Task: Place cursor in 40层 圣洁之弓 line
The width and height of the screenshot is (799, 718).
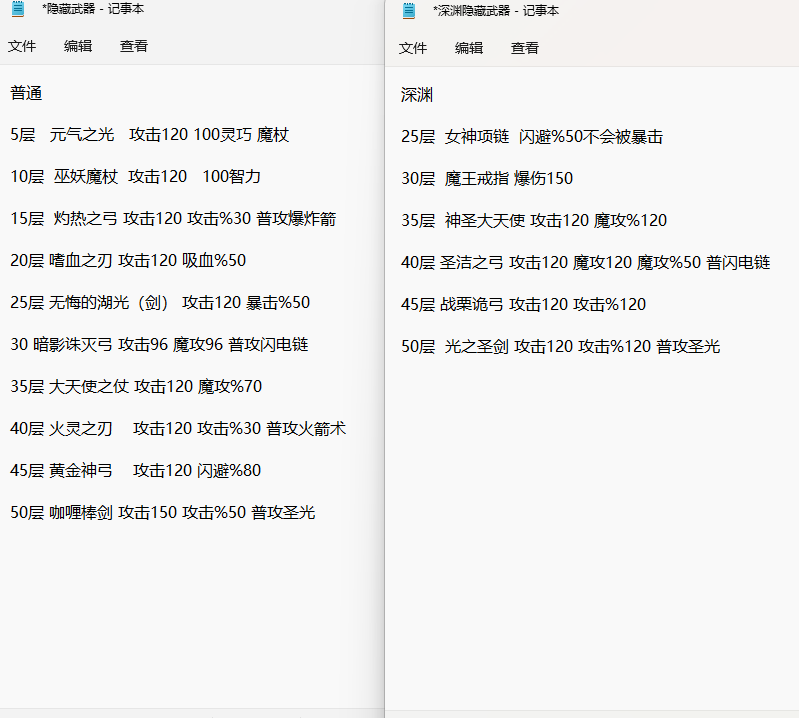Action: pyautogui.click(x=585, y=262)
